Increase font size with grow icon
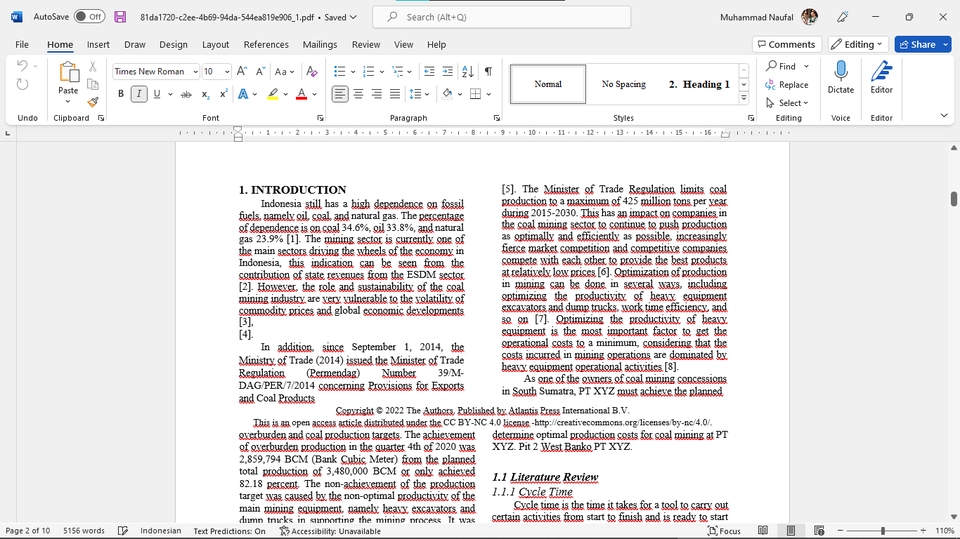The width and height of the screenshot is (960, 539). 242,72
